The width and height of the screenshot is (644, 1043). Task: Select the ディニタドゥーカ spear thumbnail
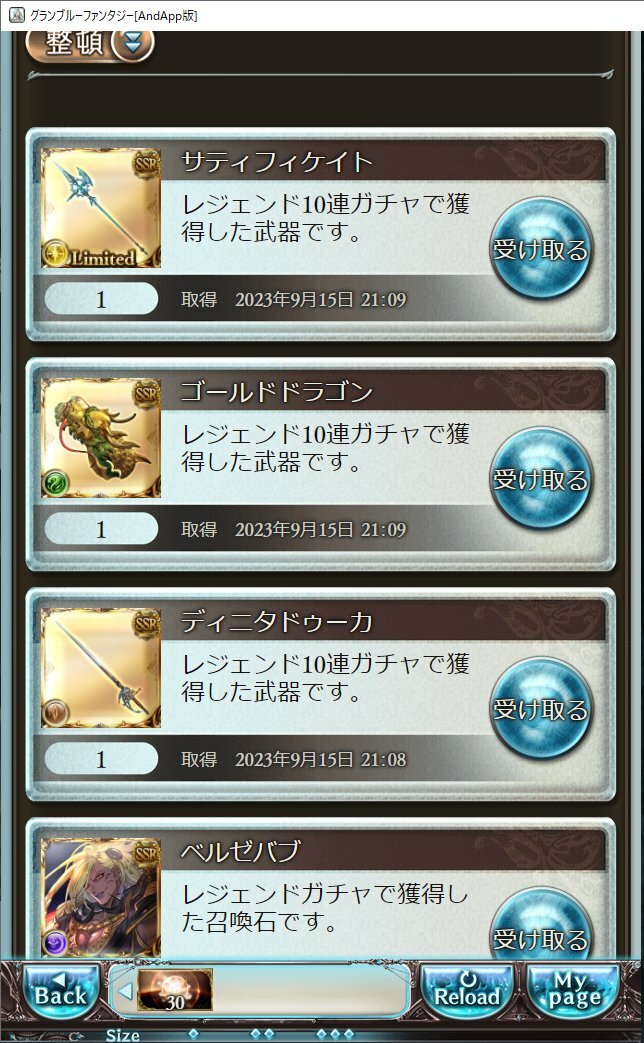click(100, 669)
